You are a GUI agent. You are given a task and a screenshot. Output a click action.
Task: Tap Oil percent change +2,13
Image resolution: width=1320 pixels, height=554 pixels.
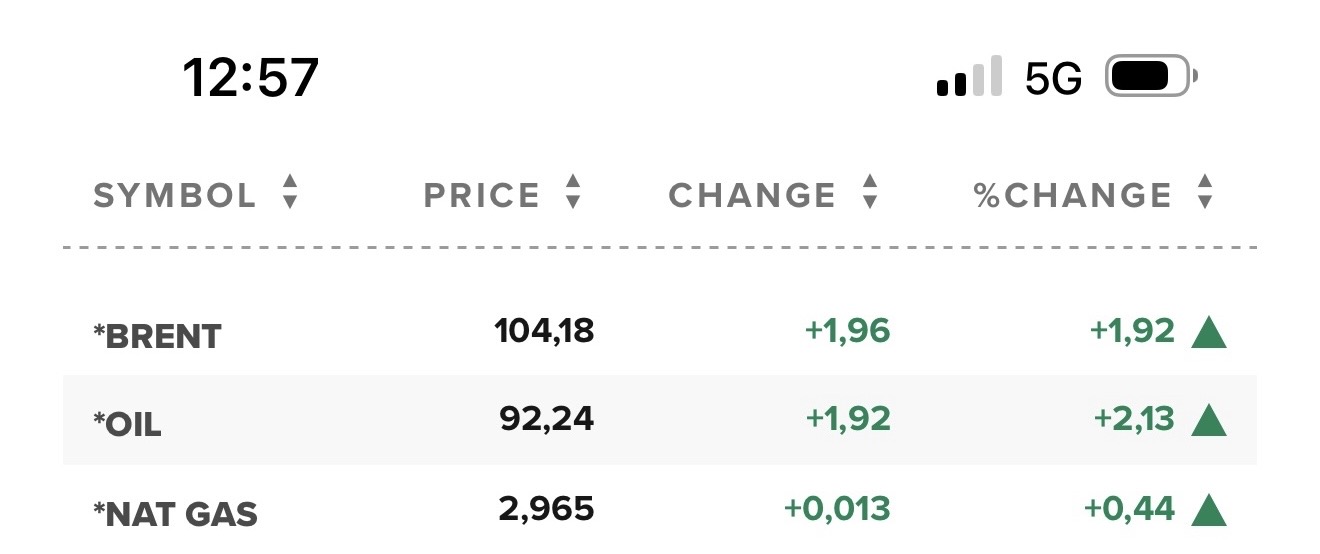tap(1134, 419)
